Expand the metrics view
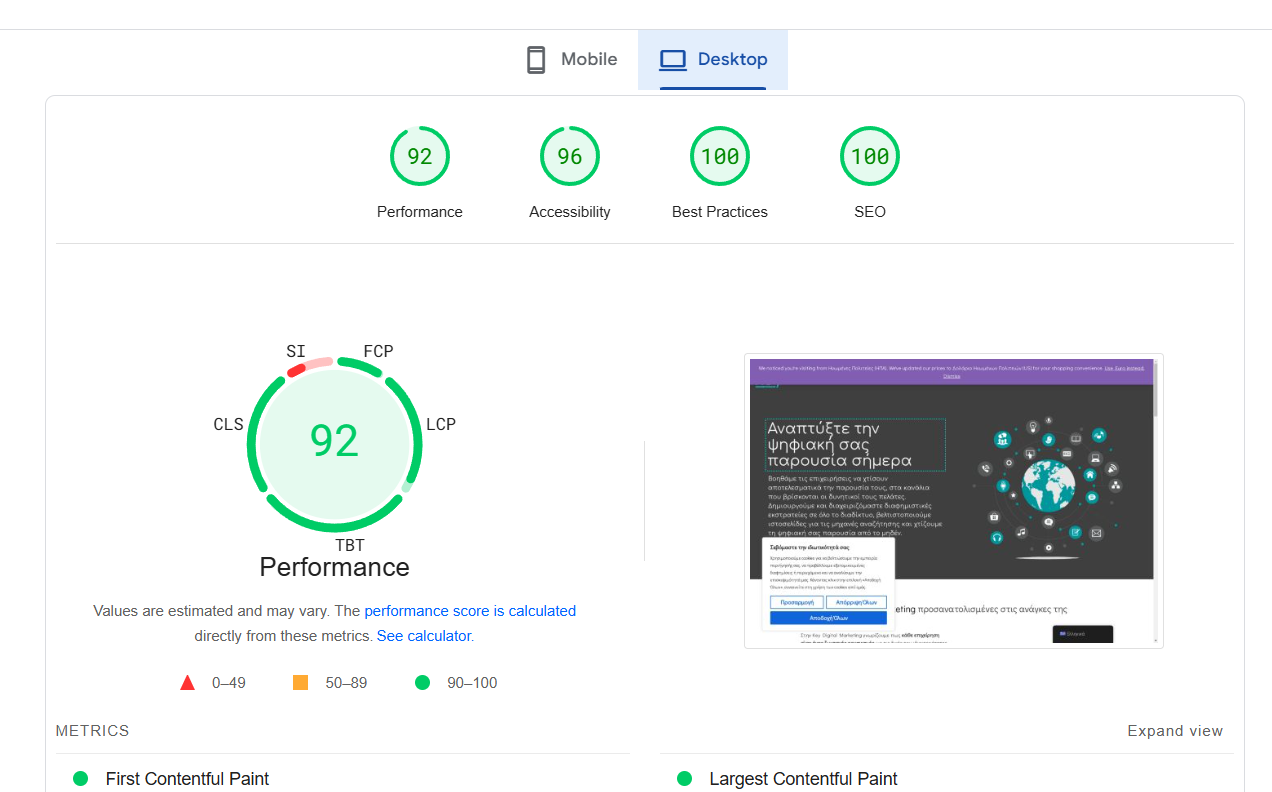 coord(1175,731)
